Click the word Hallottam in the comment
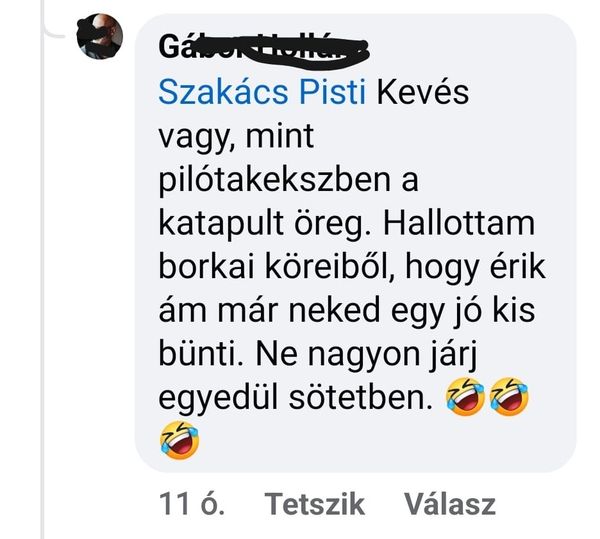 click(459, 223)
